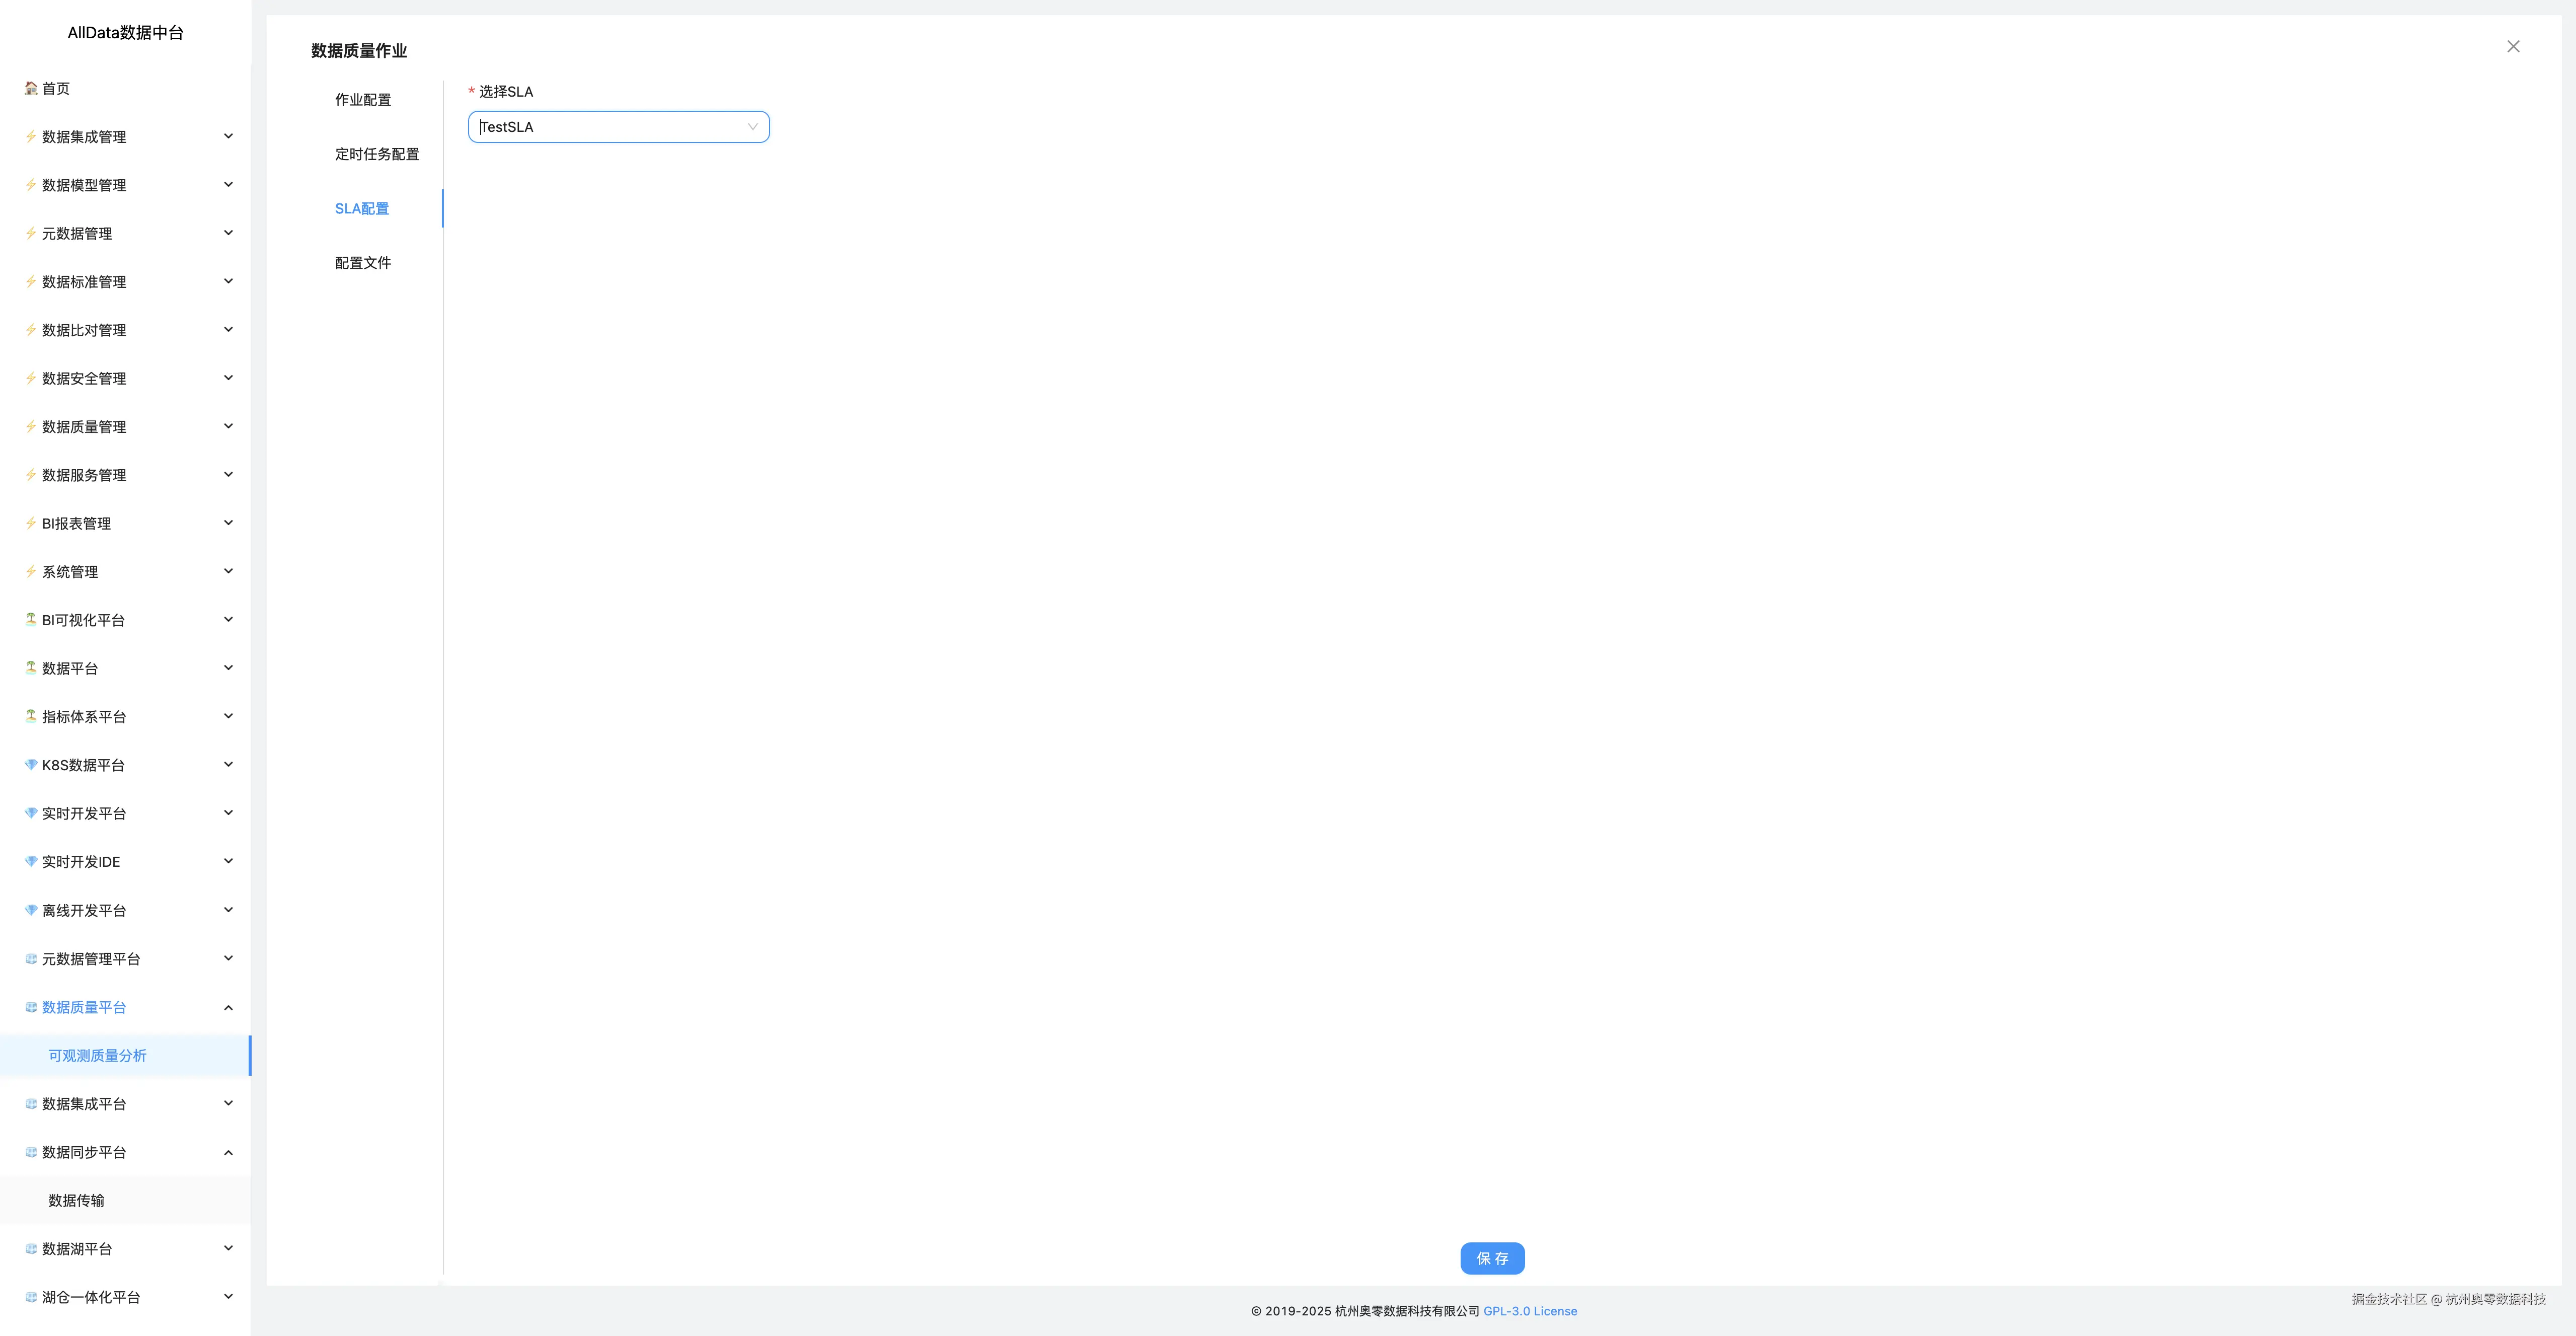Click the island icon beside BI可视化平台
Screen dimensions: 2576x1336
(31, 619)
